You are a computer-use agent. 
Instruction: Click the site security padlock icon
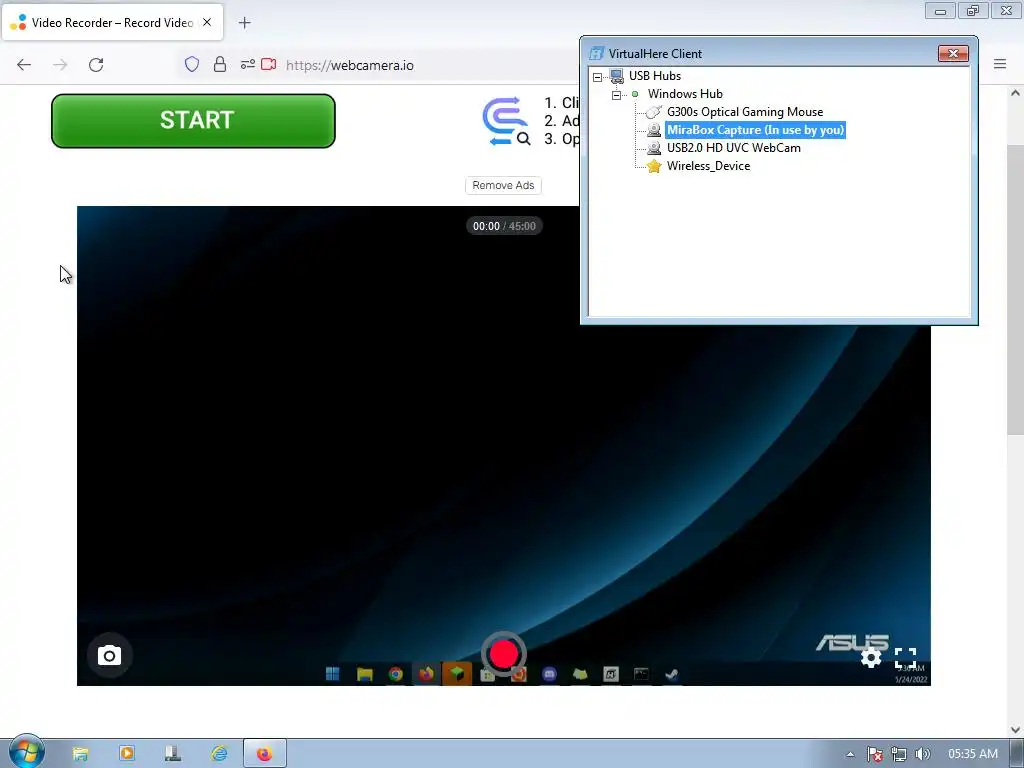click(220, 65)
